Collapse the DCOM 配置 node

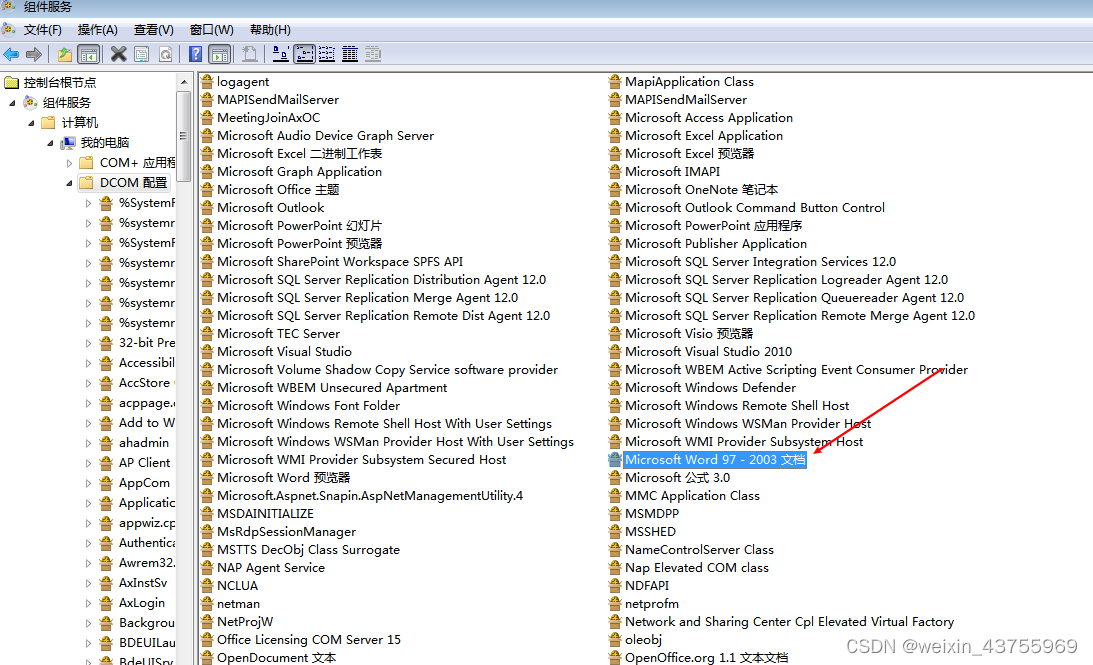(x=69, y=183)
